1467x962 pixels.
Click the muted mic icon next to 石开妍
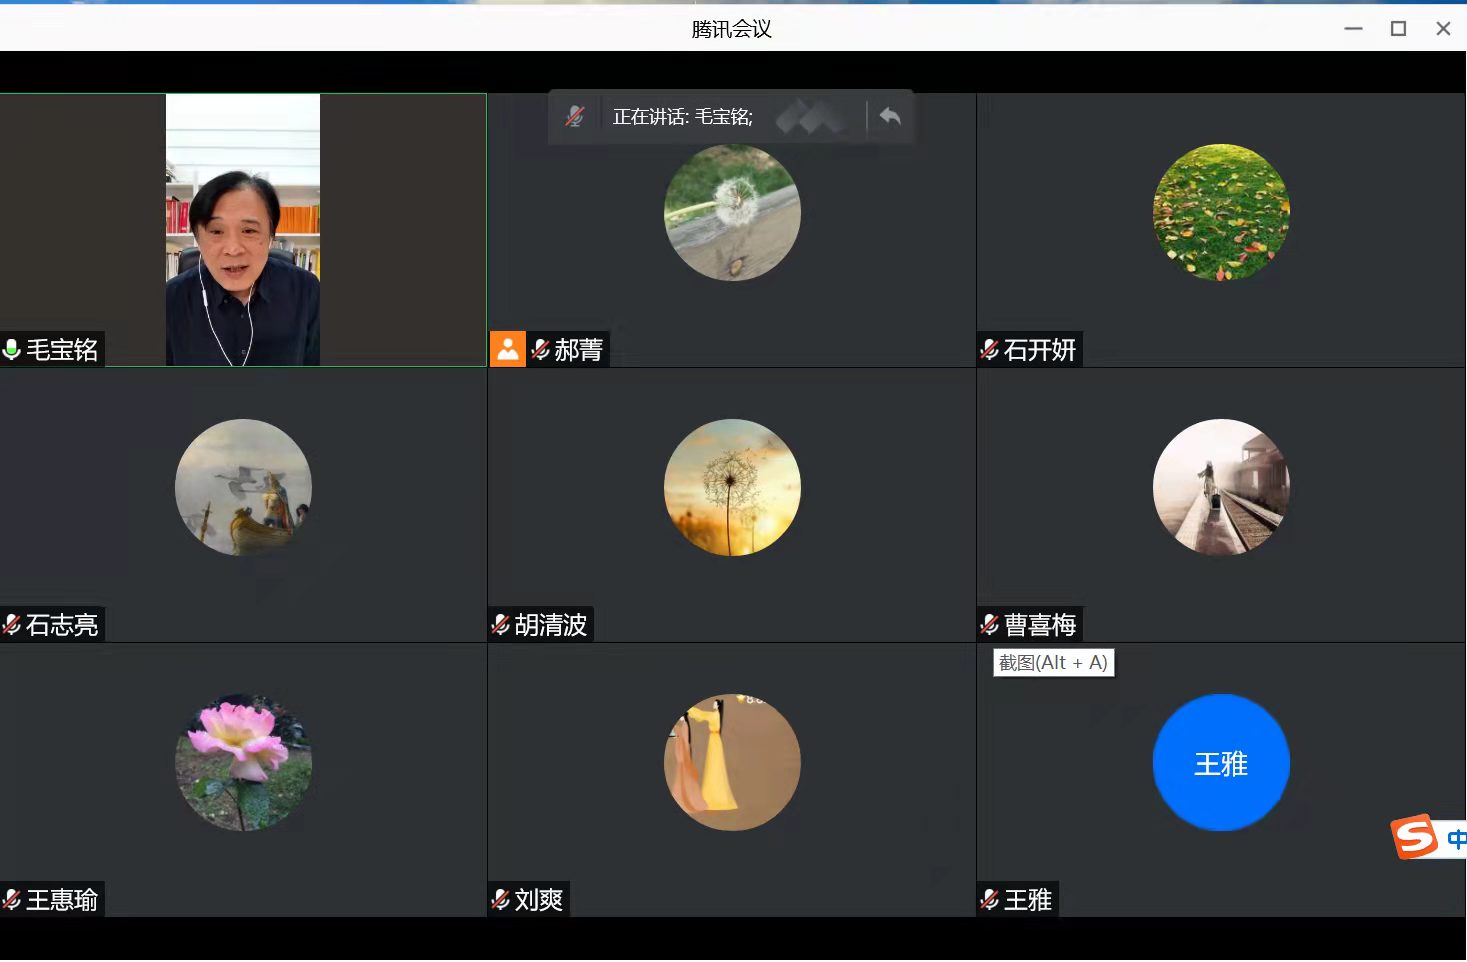click(x=990, y=349)
